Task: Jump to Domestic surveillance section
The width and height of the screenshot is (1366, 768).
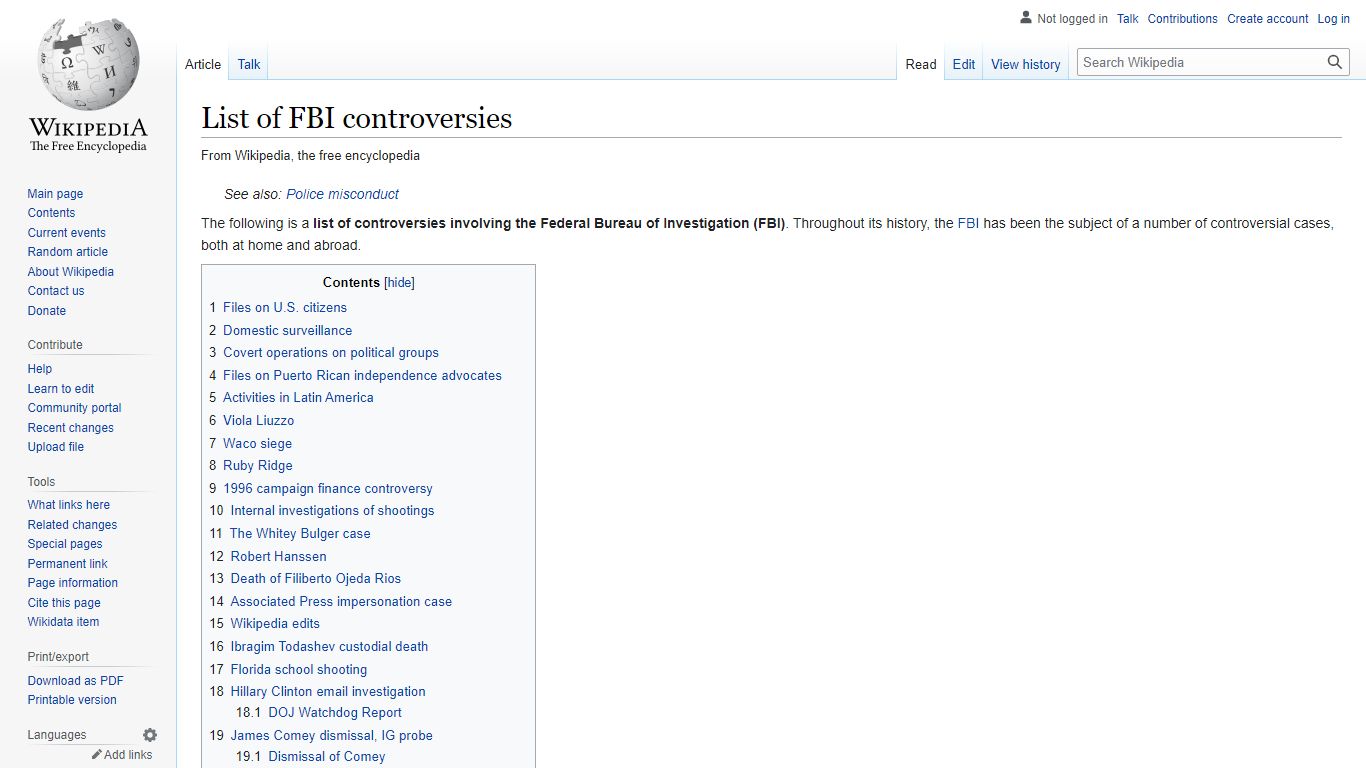Action: [x=288, y=330]
